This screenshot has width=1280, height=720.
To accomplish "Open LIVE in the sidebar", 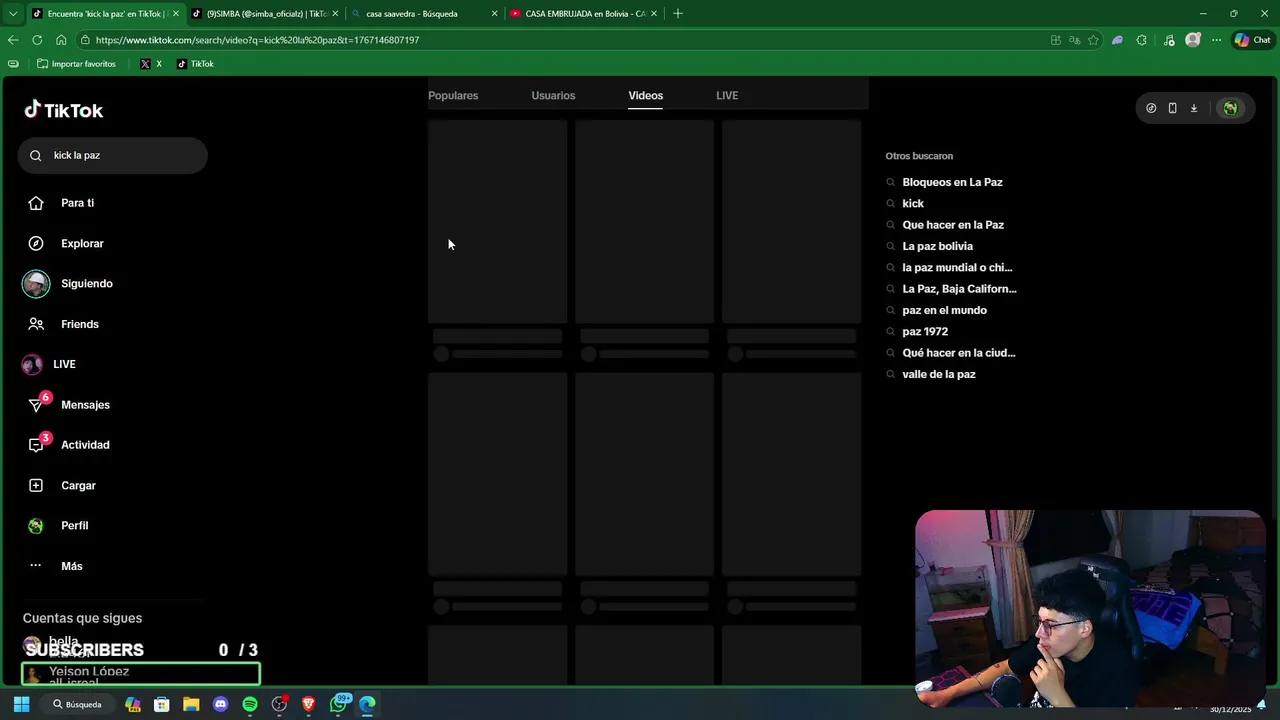I will pos(64,364).
